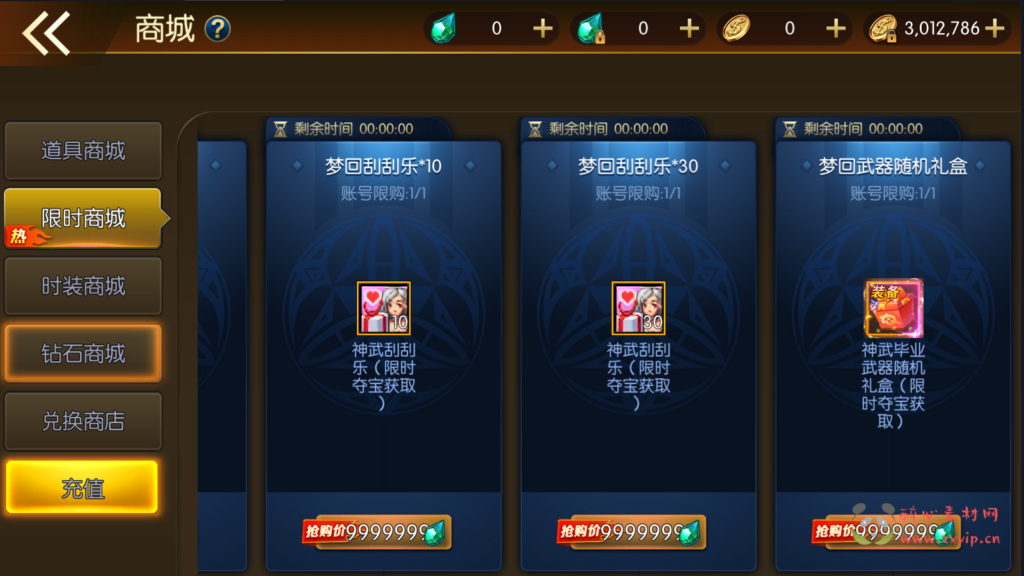The height and width of the screenshot is (576, 1024).
Task: Tap the green diamond currency icon
Action: [x=444, y=29]
